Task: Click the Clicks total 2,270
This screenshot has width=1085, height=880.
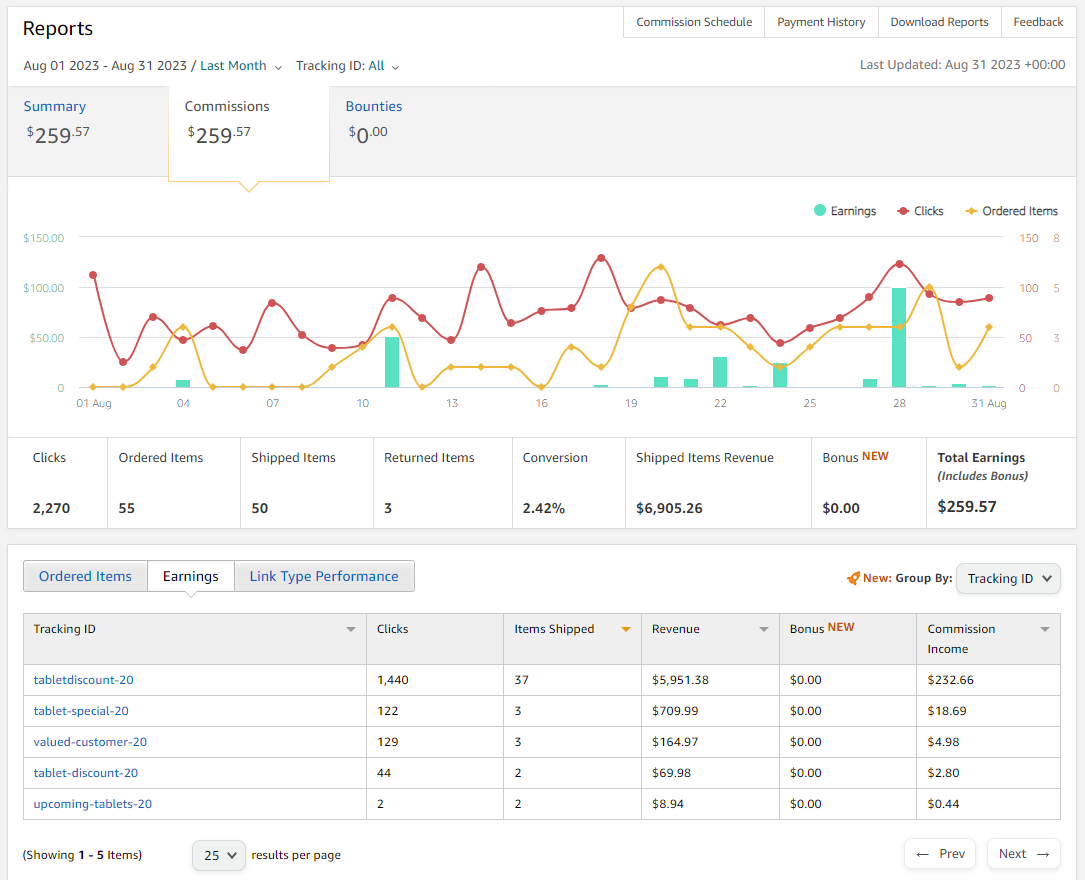Action: 51,508
